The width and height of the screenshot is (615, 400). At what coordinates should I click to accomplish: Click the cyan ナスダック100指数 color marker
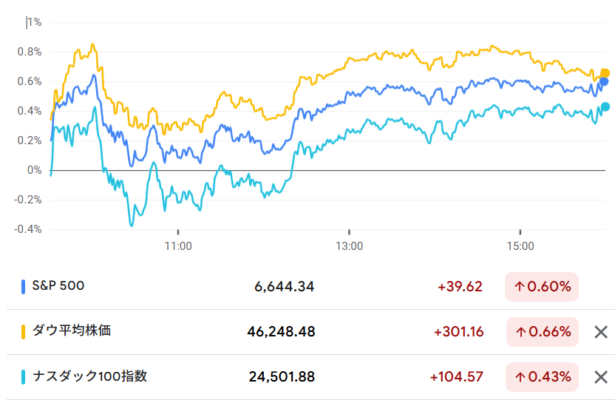24,377
